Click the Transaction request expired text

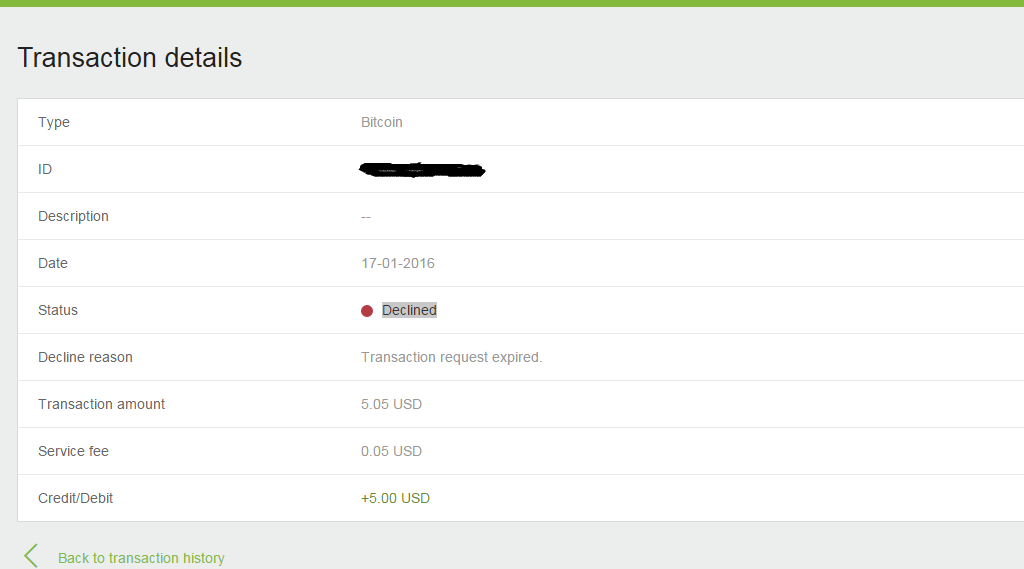(x=451, y=357)
